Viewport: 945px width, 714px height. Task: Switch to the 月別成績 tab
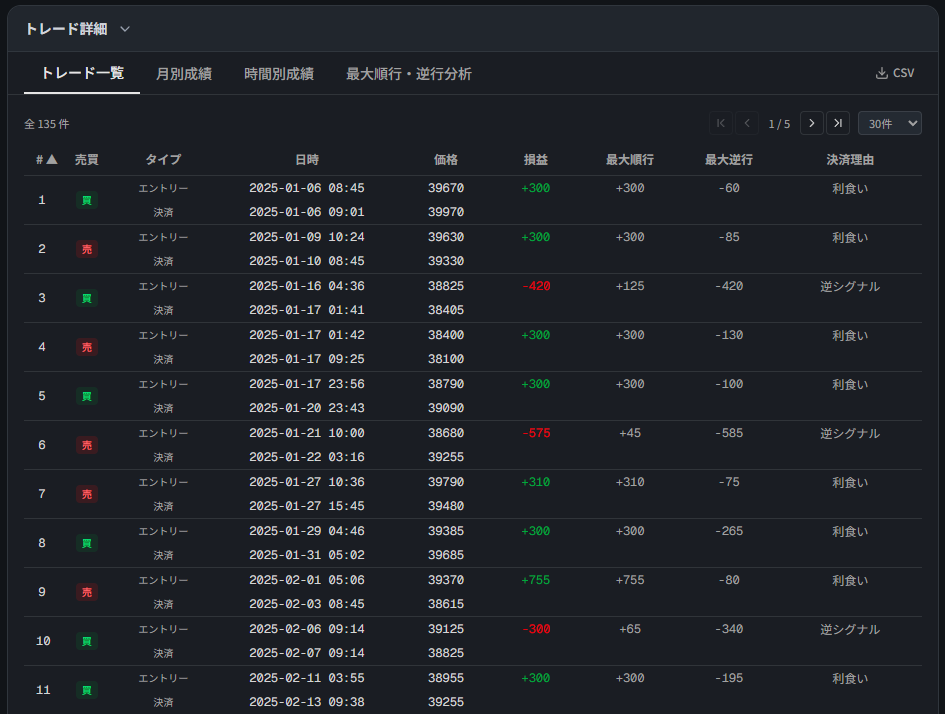pyautogui.click(x=184, y=74)
